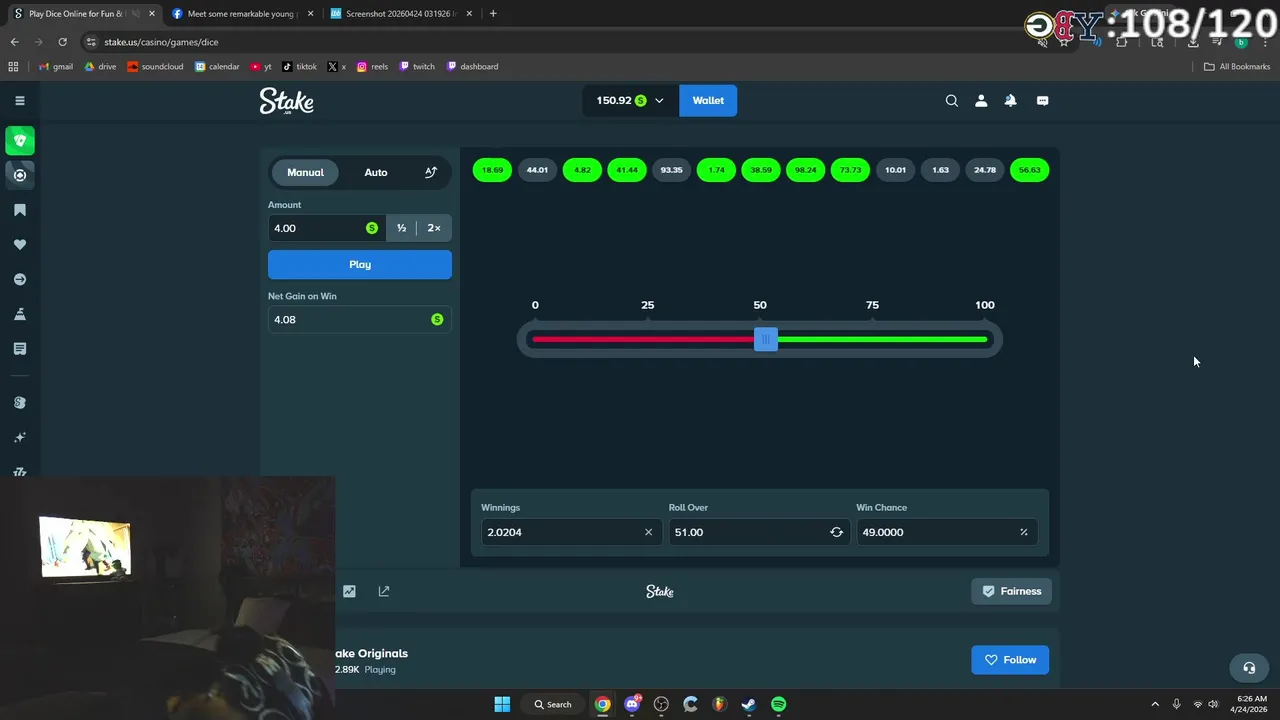
Task: Open past roll result 98.24
Action: (x=805, y=170)
